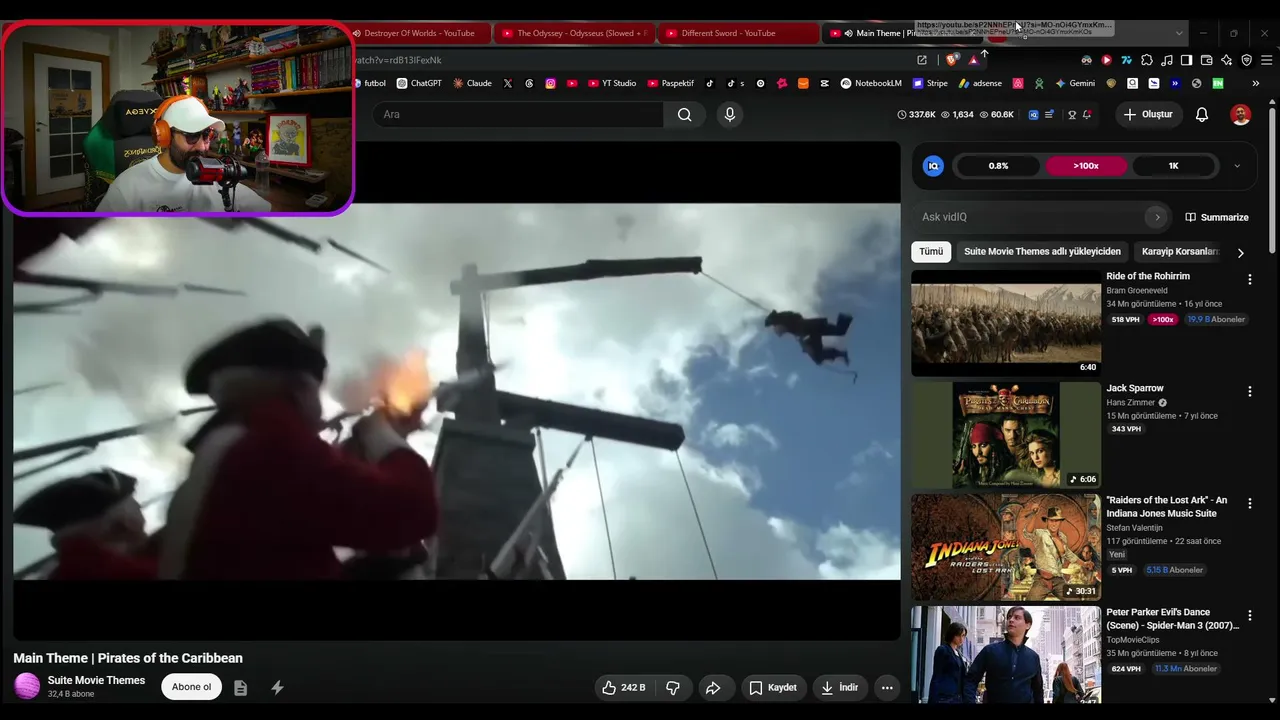Viewport: 1280px width, 720px height.
Task: Open the Gemini bookmark
Action: 1075,84
